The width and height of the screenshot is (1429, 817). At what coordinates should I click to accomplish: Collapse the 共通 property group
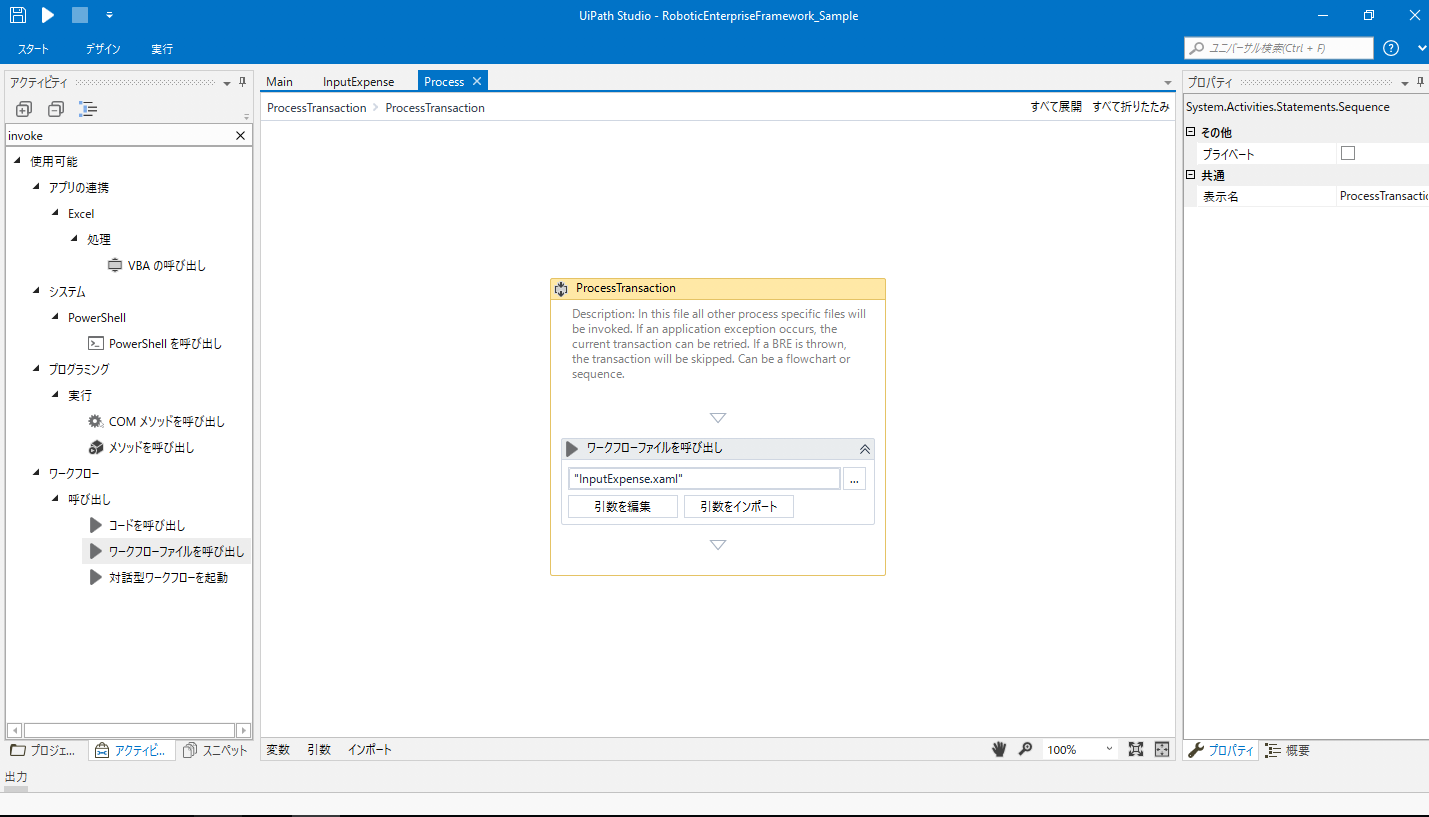point(1190,175)
